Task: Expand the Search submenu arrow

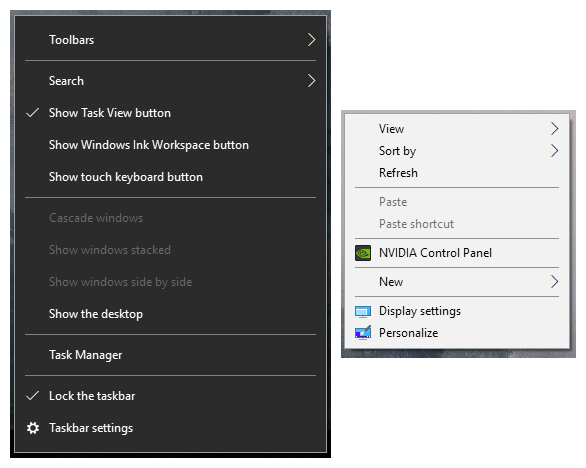Action: 311,81
